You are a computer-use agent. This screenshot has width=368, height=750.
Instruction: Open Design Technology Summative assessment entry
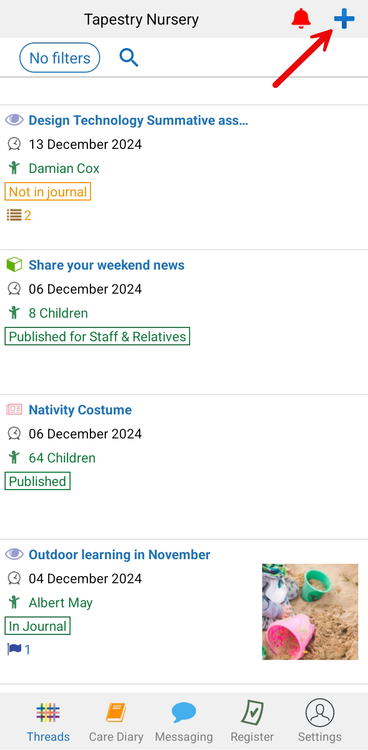(x=138, y=120)
